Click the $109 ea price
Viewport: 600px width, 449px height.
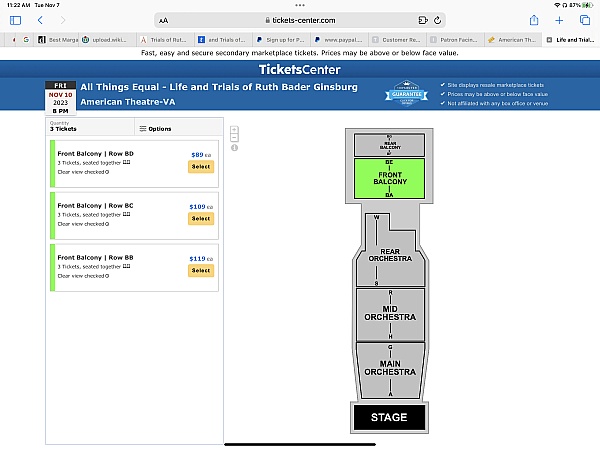tap(201, 207)
